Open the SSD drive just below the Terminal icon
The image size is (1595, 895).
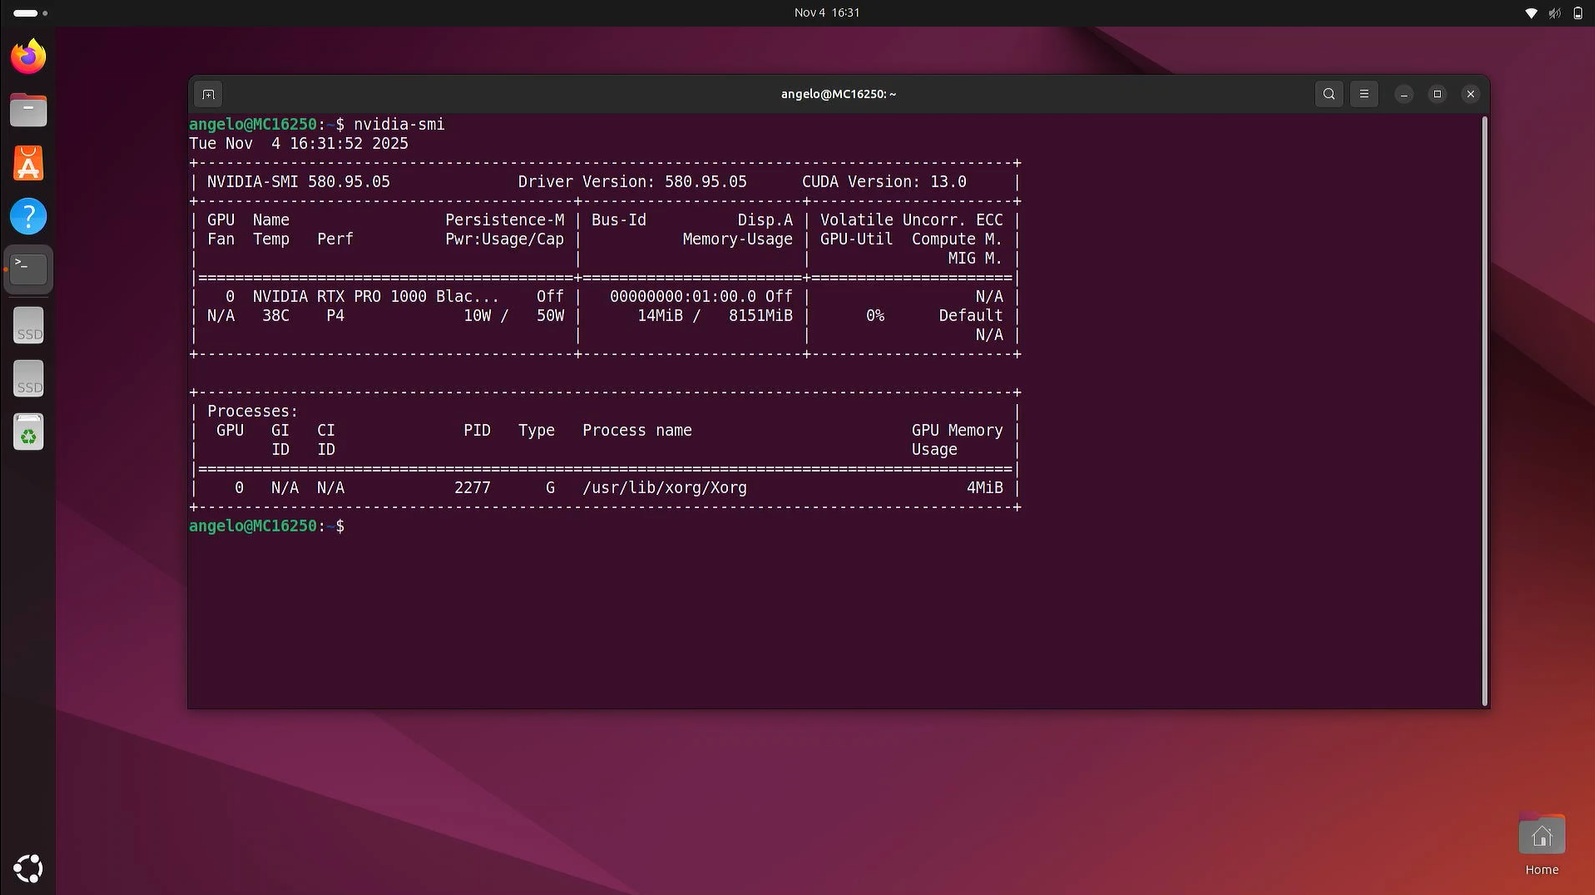28,325
